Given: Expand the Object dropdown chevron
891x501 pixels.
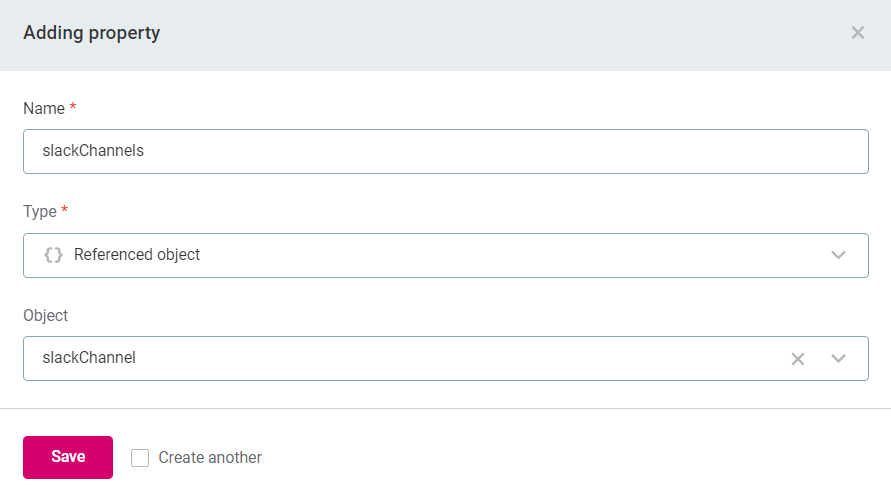Looking at the screenshot, I should pos(838,359).
